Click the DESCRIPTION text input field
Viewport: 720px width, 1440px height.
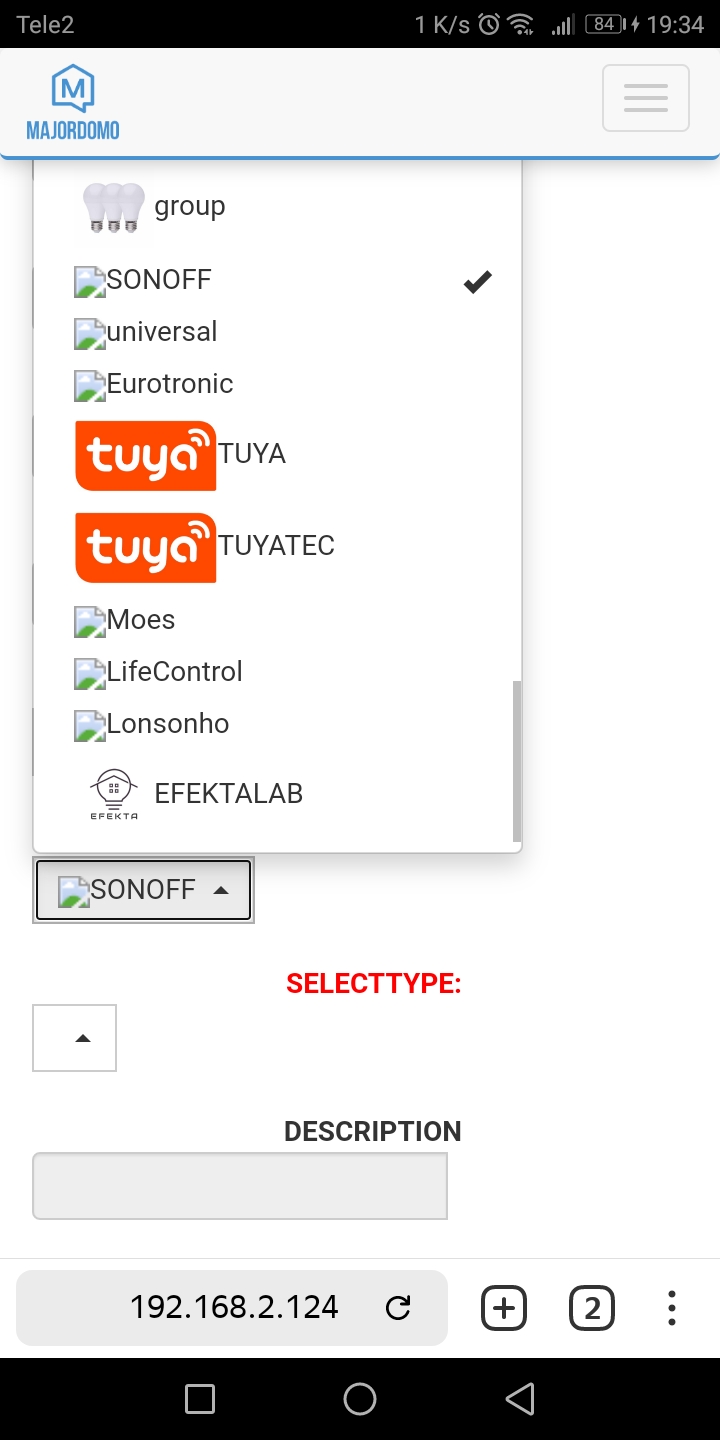tap(239, 1185)
